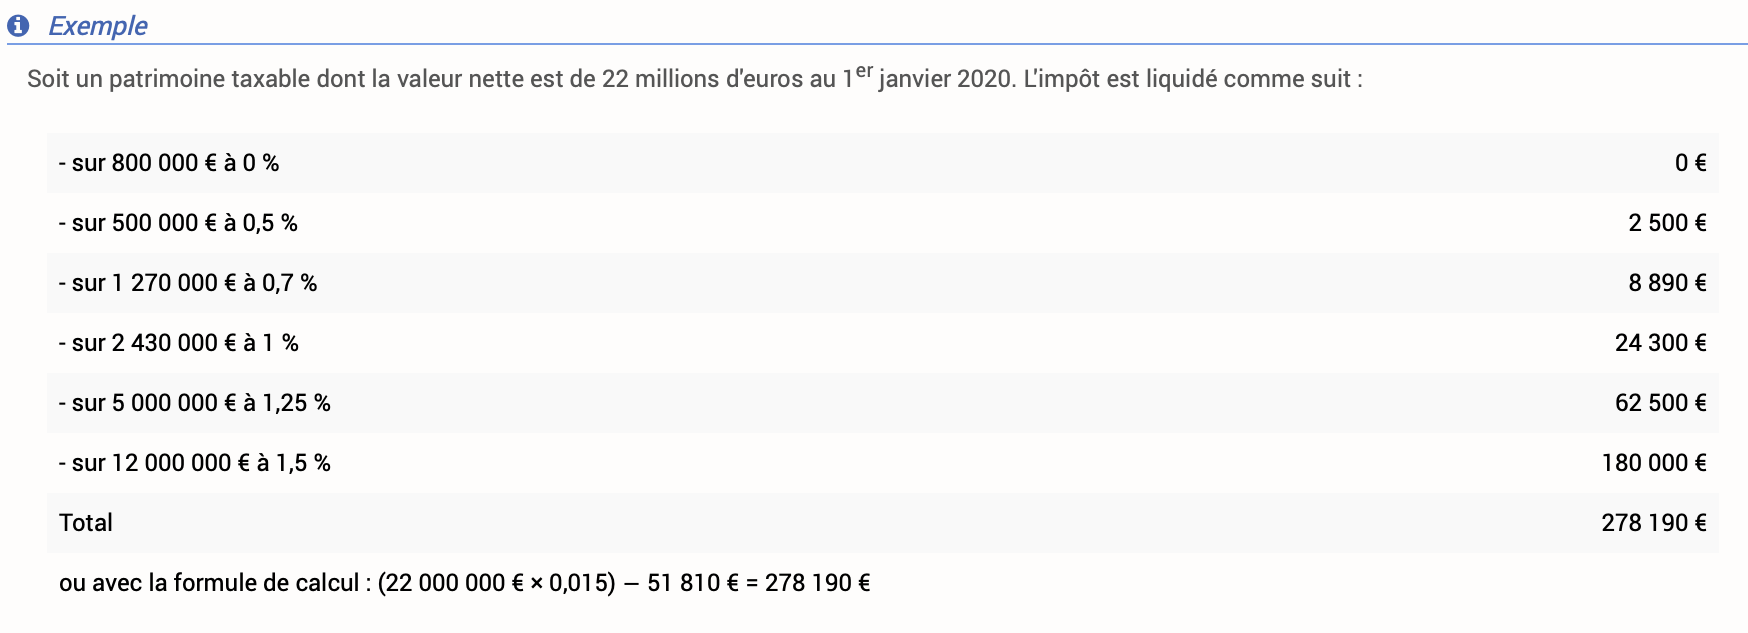Click the total amount 278 190 €
Screen dimensions: 1748x633
[x=1654, y=523]
